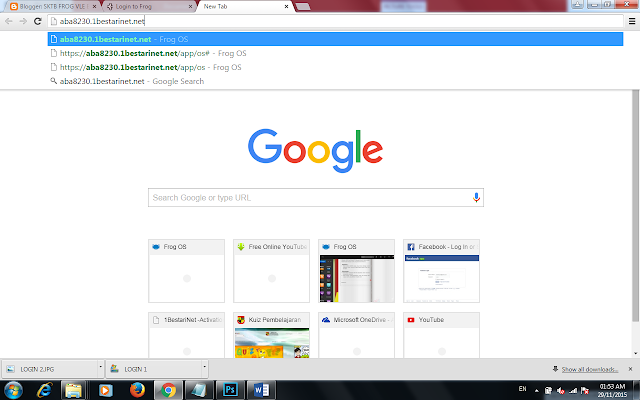This screenshot has height=400, width=640.
Task: Open the 1BestariNet Activation thumbnail
Action: [x=187, y=336]
